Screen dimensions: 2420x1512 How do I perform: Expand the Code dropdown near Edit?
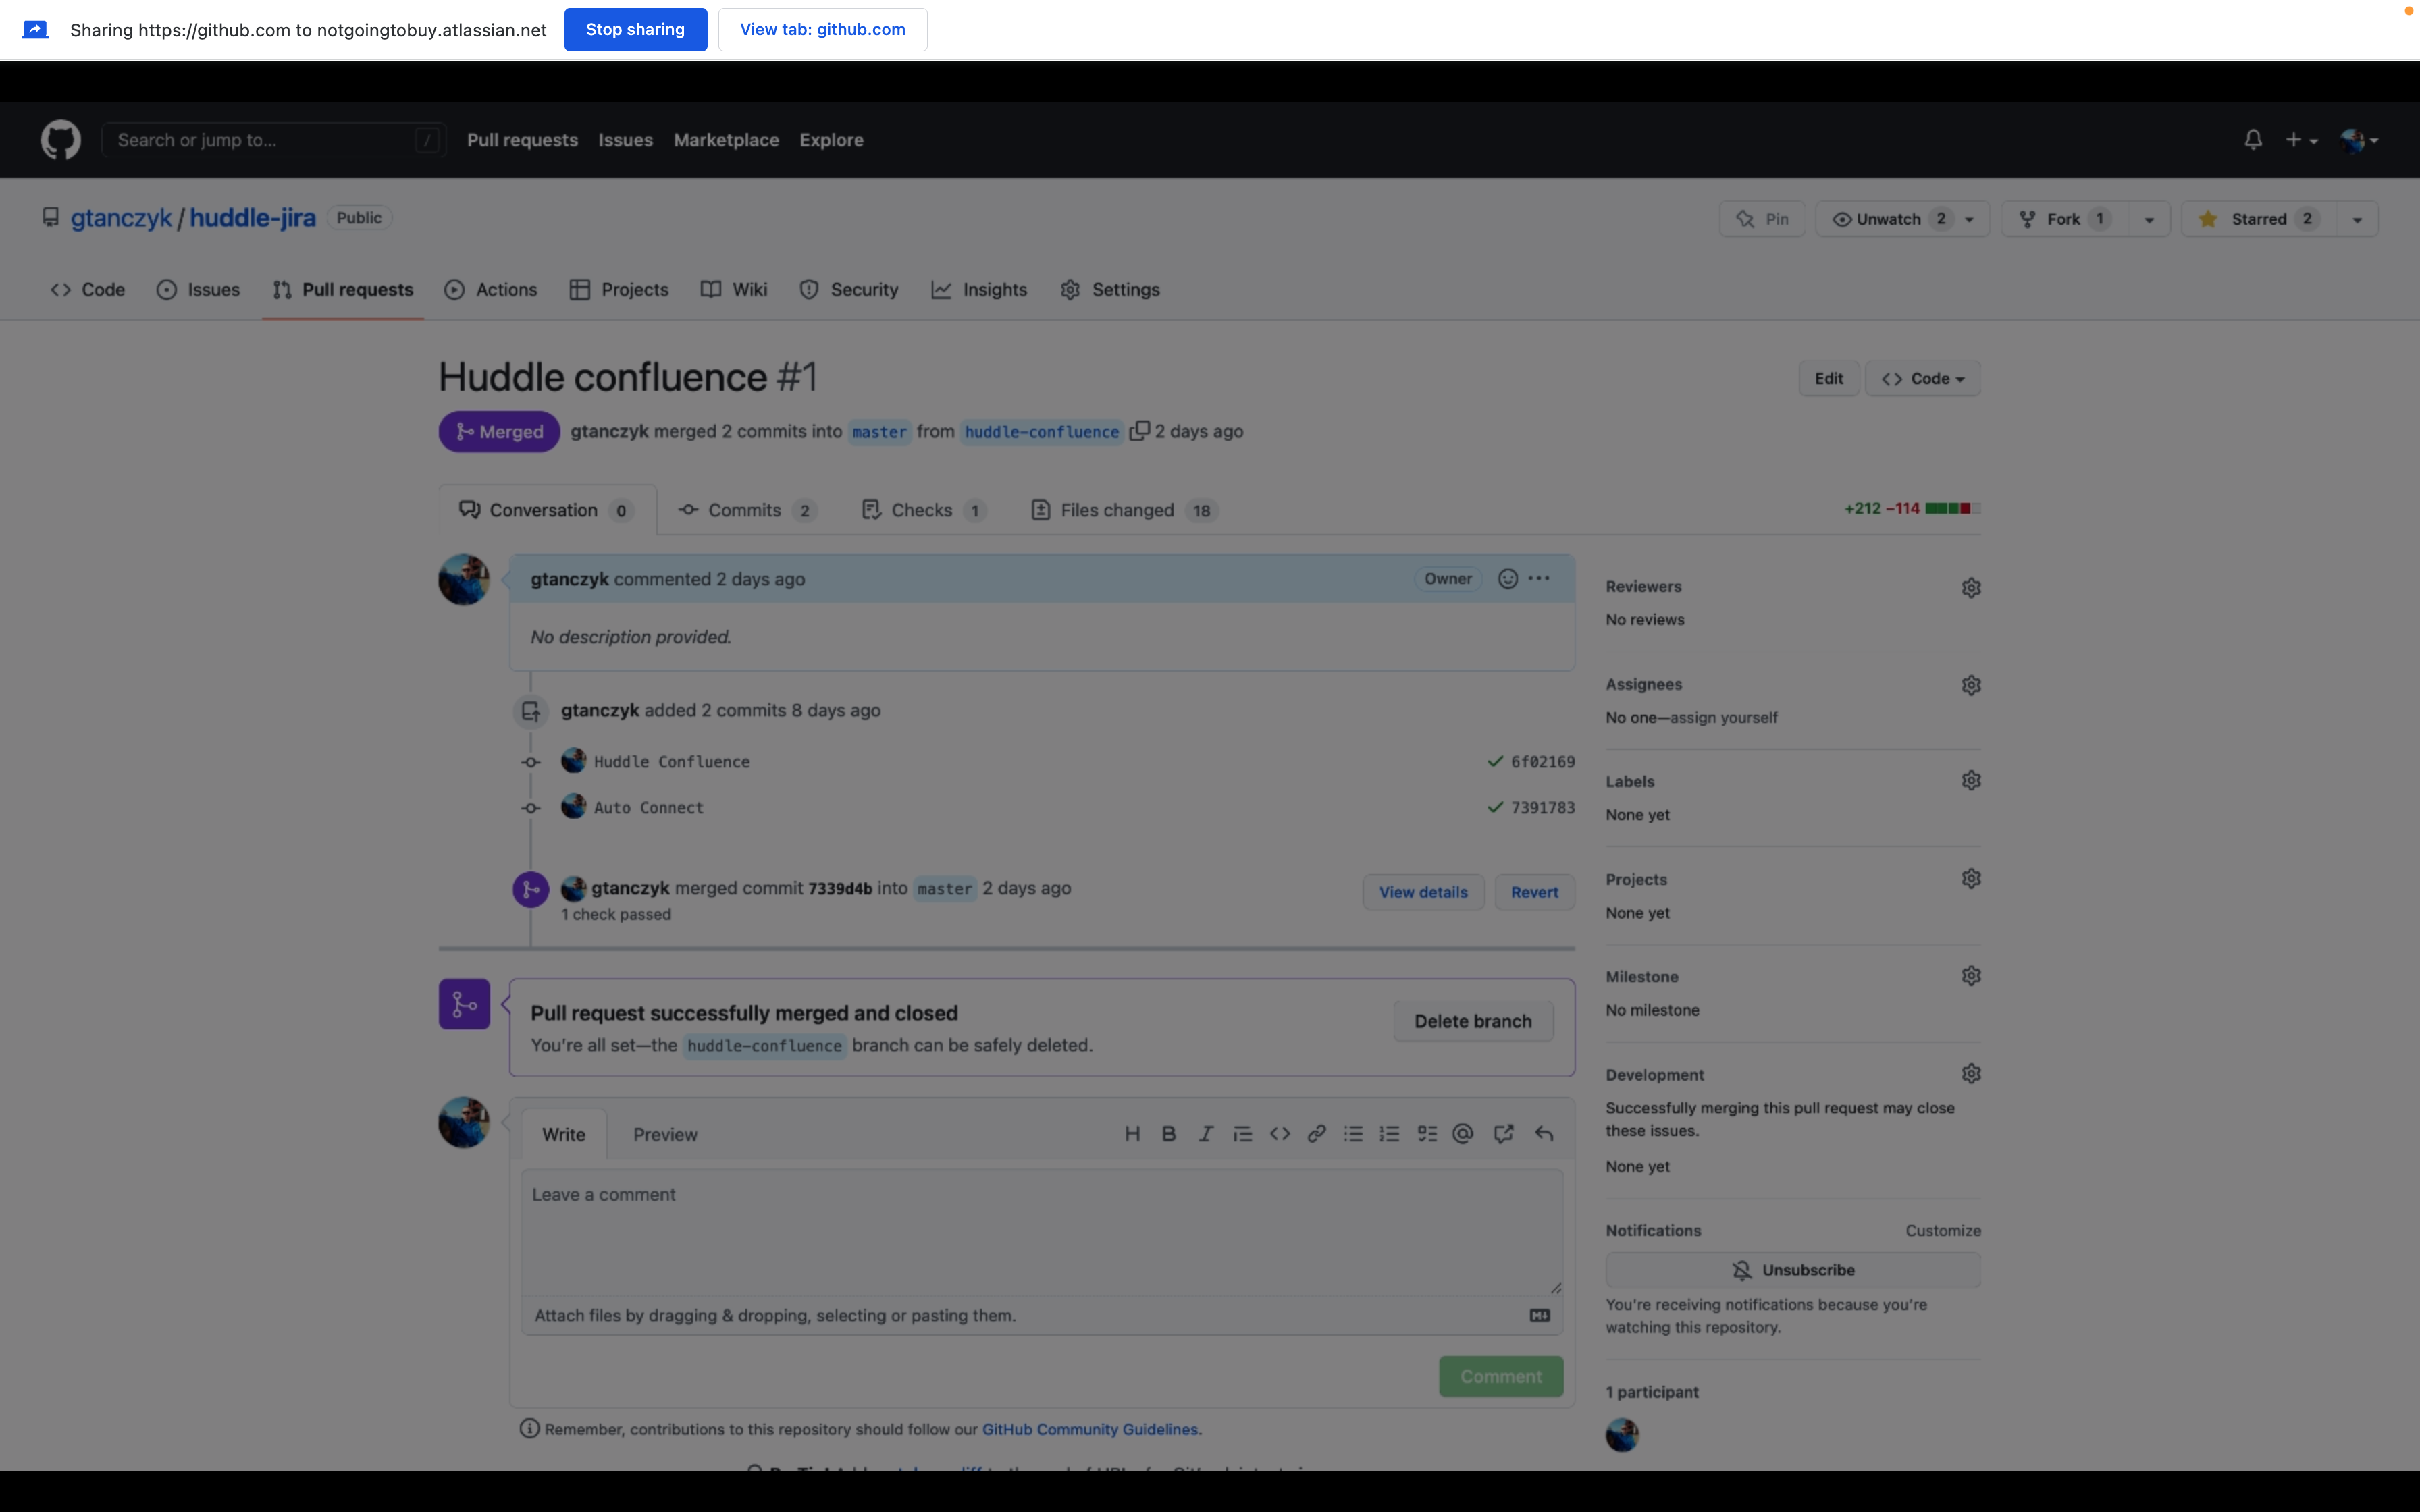[1922, 379]
